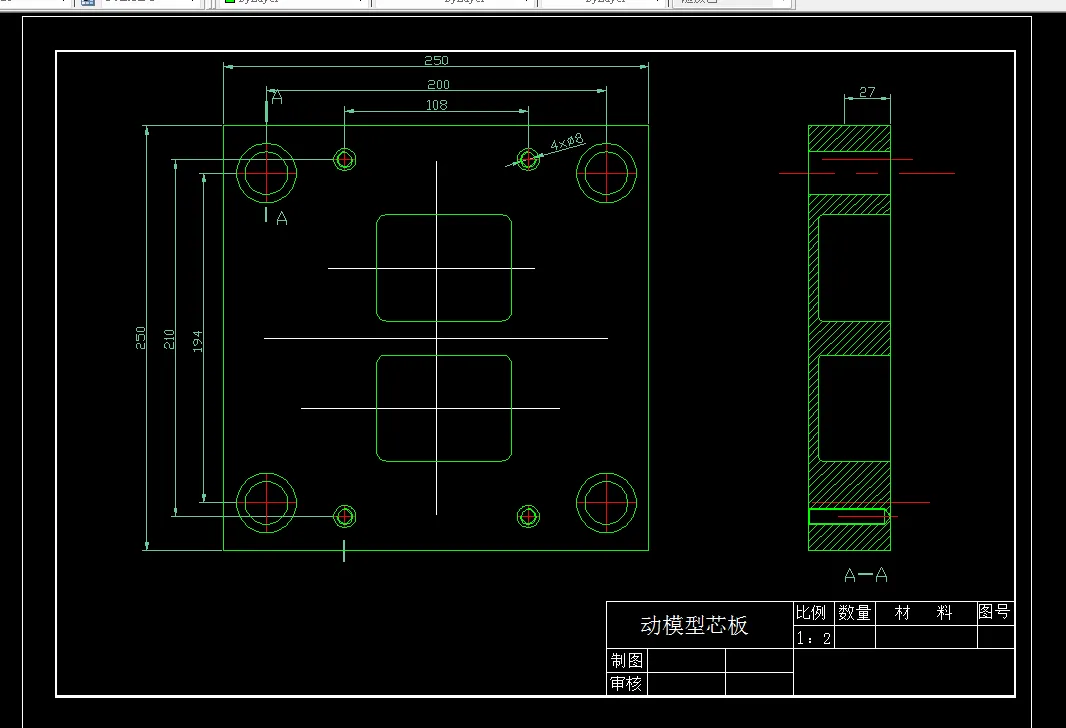Select the 108 dimension text
Viewport: 1066px width, 728px height.
[436, 105]
